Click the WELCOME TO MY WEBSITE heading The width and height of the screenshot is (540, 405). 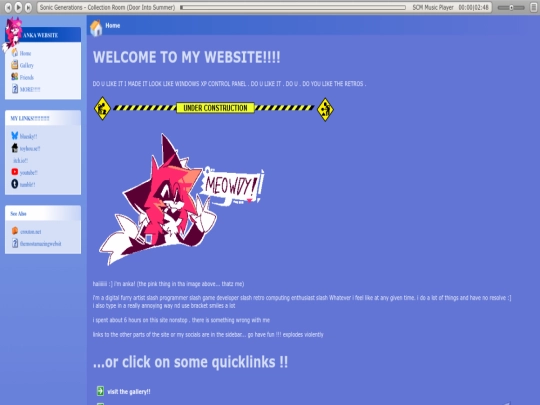pos(186,57)
